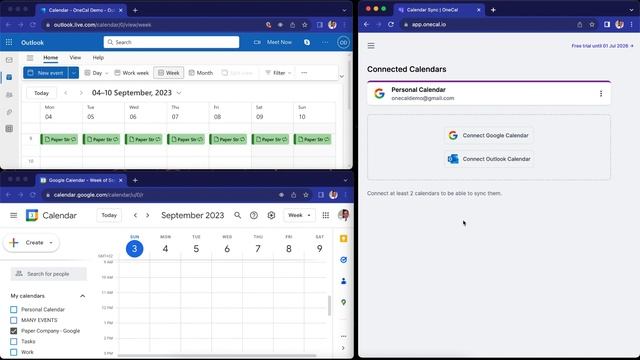Click the Outlook Search field
The width and height of the screenshot is (640, 360).
point(171,42)
